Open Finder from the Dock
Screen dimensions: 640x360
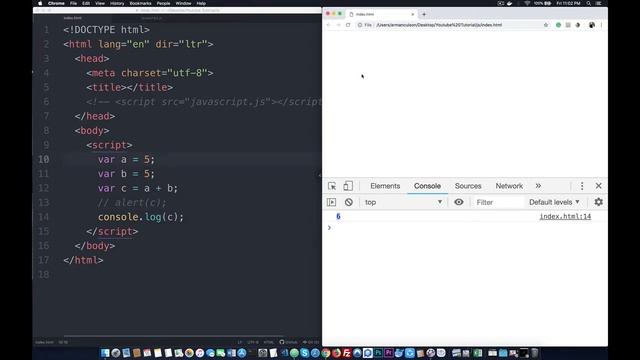105,353
